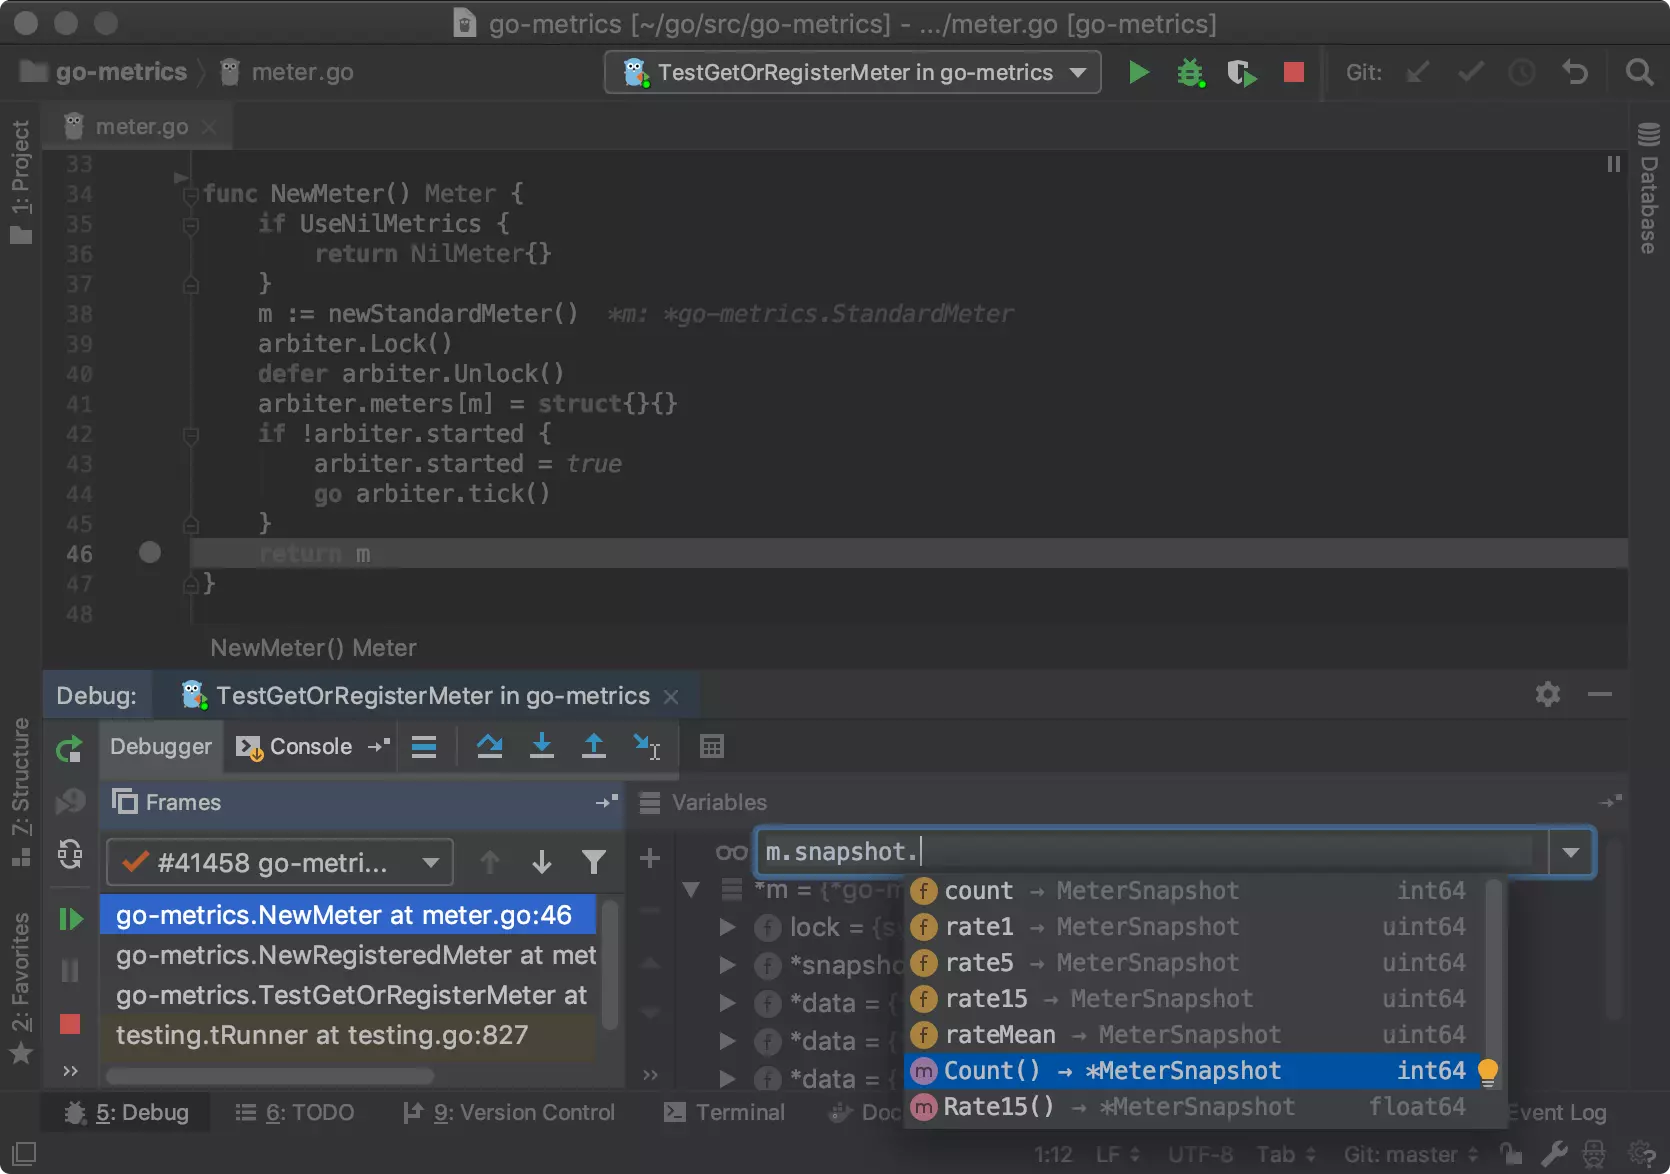1670x1174 pixels.
Task: Click the green Run button in toolbar
Action: 1138,73
